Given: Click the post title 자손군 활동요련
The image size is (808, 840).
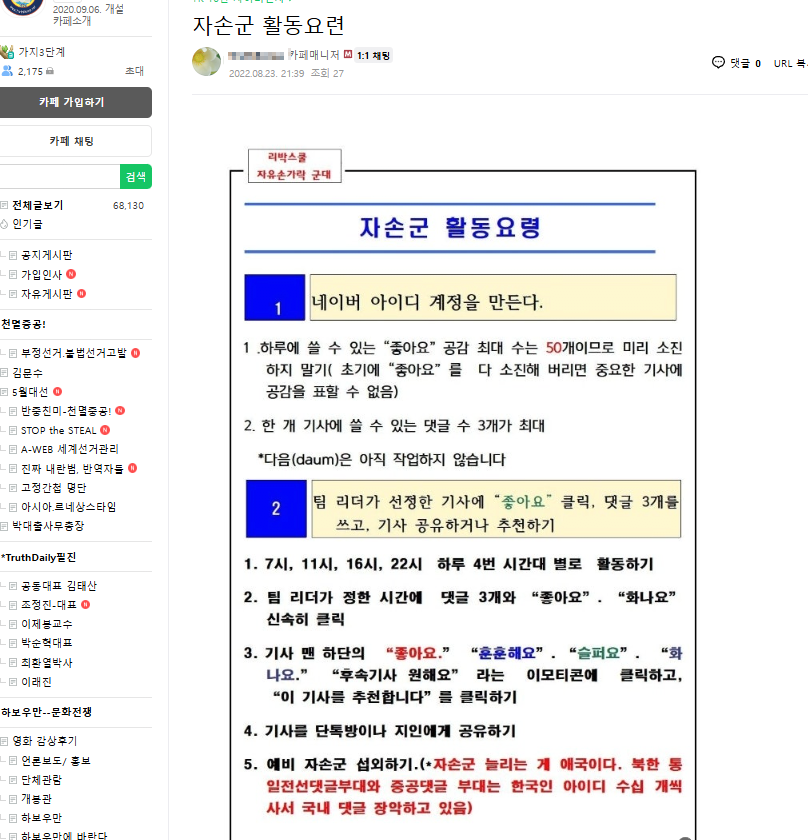Looking at the screenshot, I should point(268,26).
